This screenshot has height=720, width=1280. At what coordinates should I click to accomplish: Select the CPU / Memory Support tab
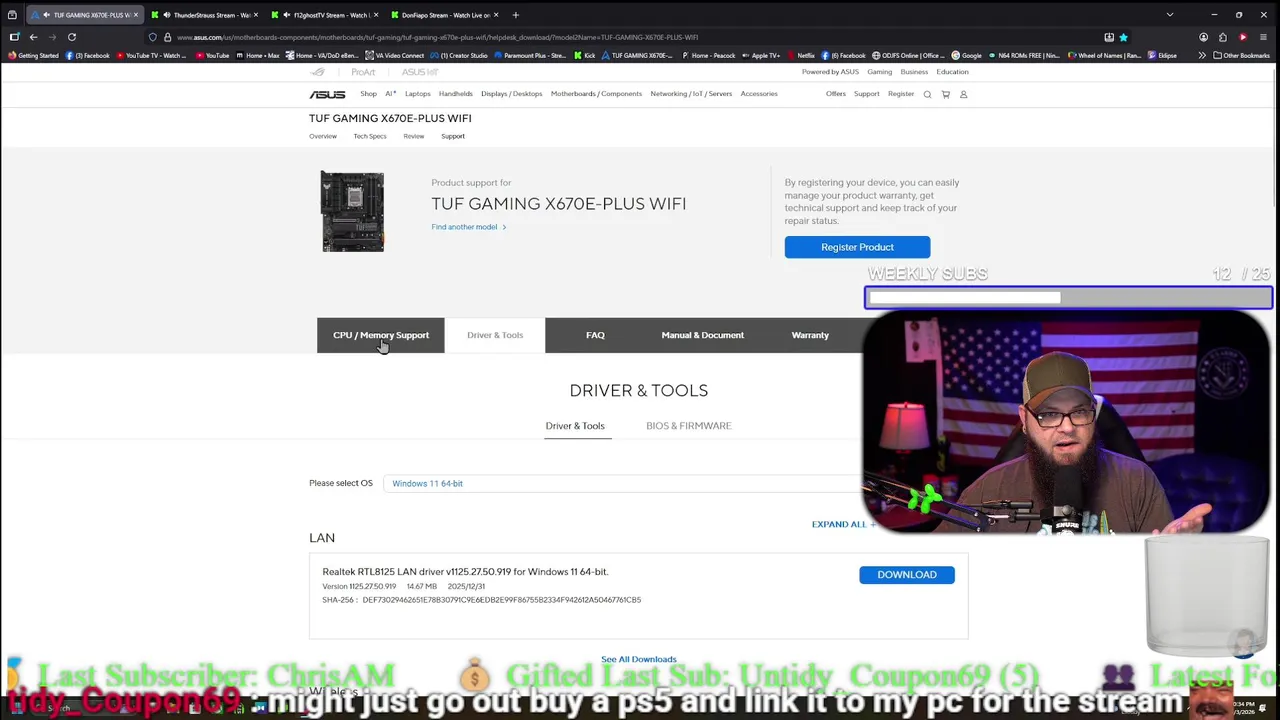click(381, 335)
